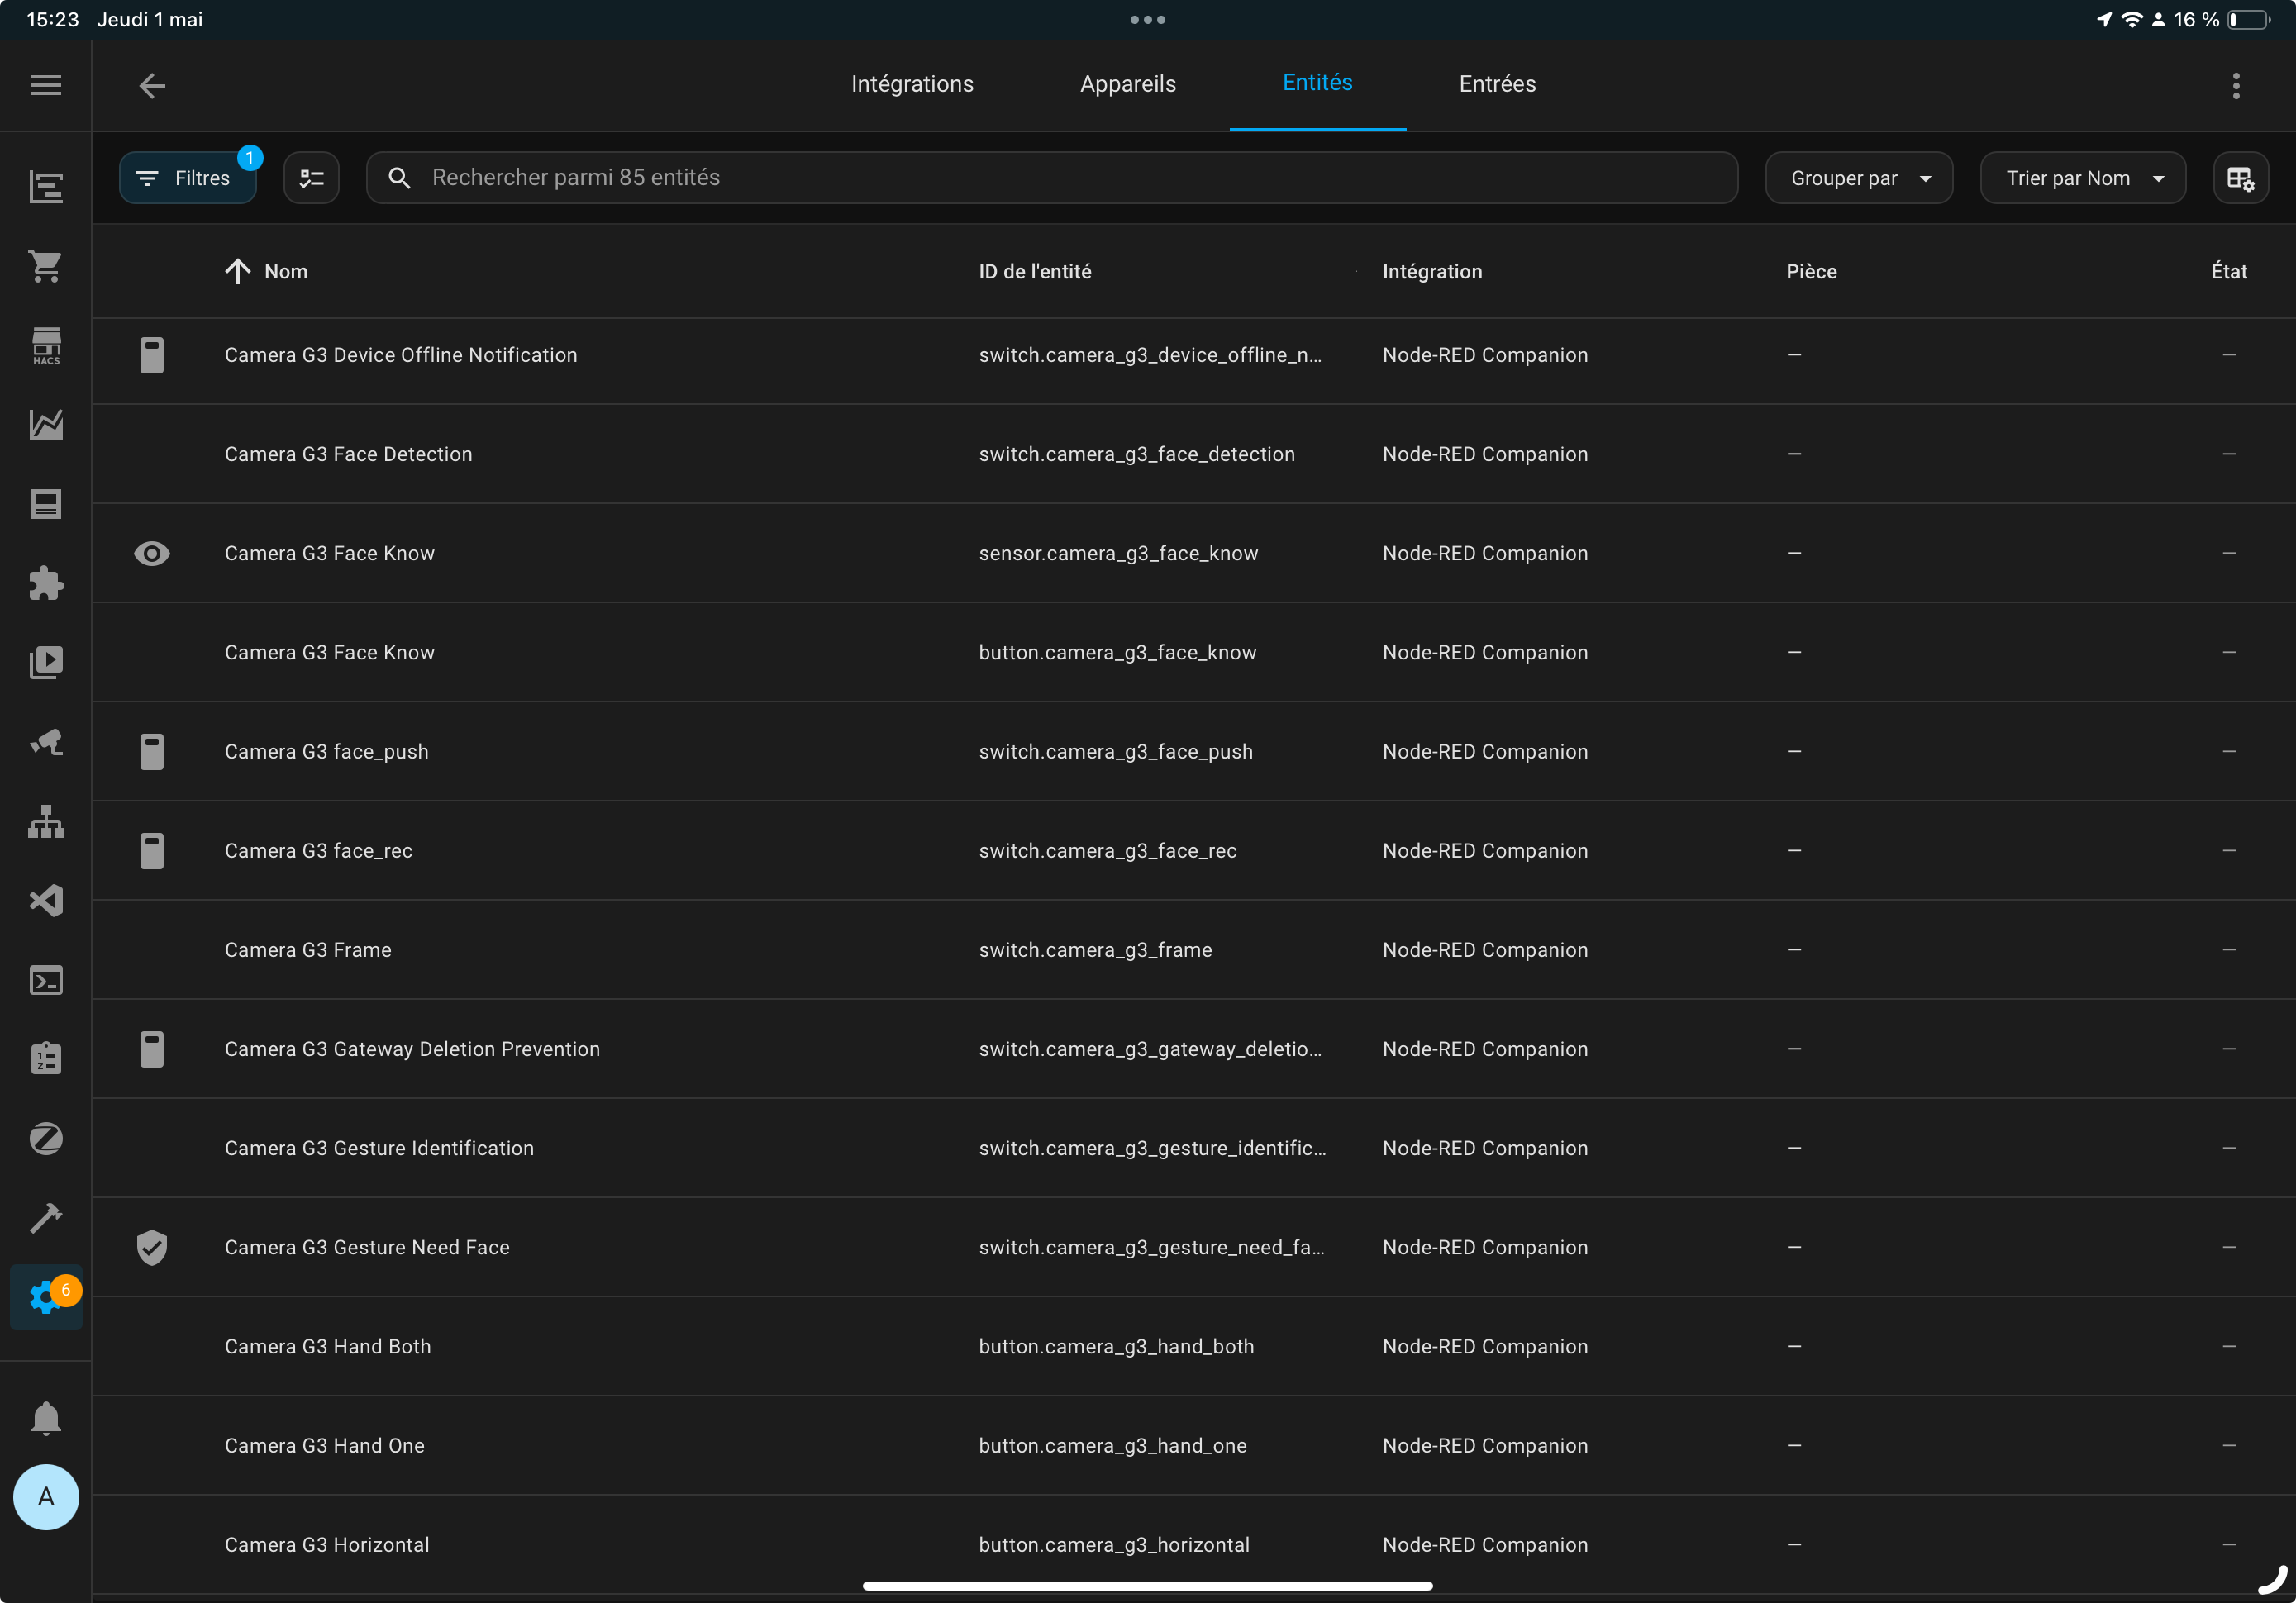Expand the Grouper par dropdown
The image size is (2296, 1603).
pos(1858,178)
